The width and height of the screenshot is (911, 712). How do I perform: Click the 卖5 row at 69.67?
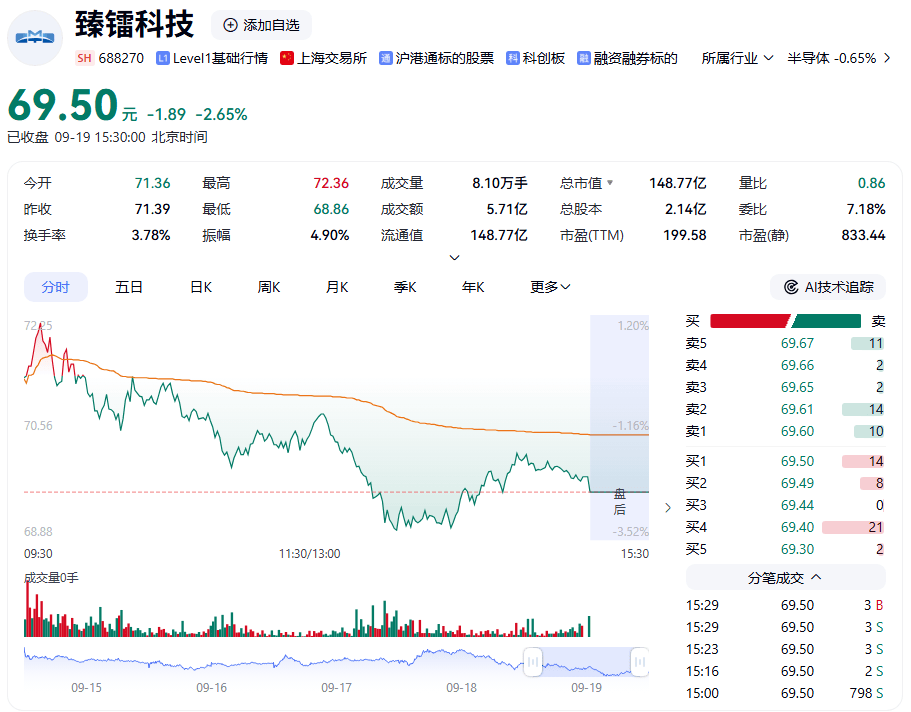(786, 344)
